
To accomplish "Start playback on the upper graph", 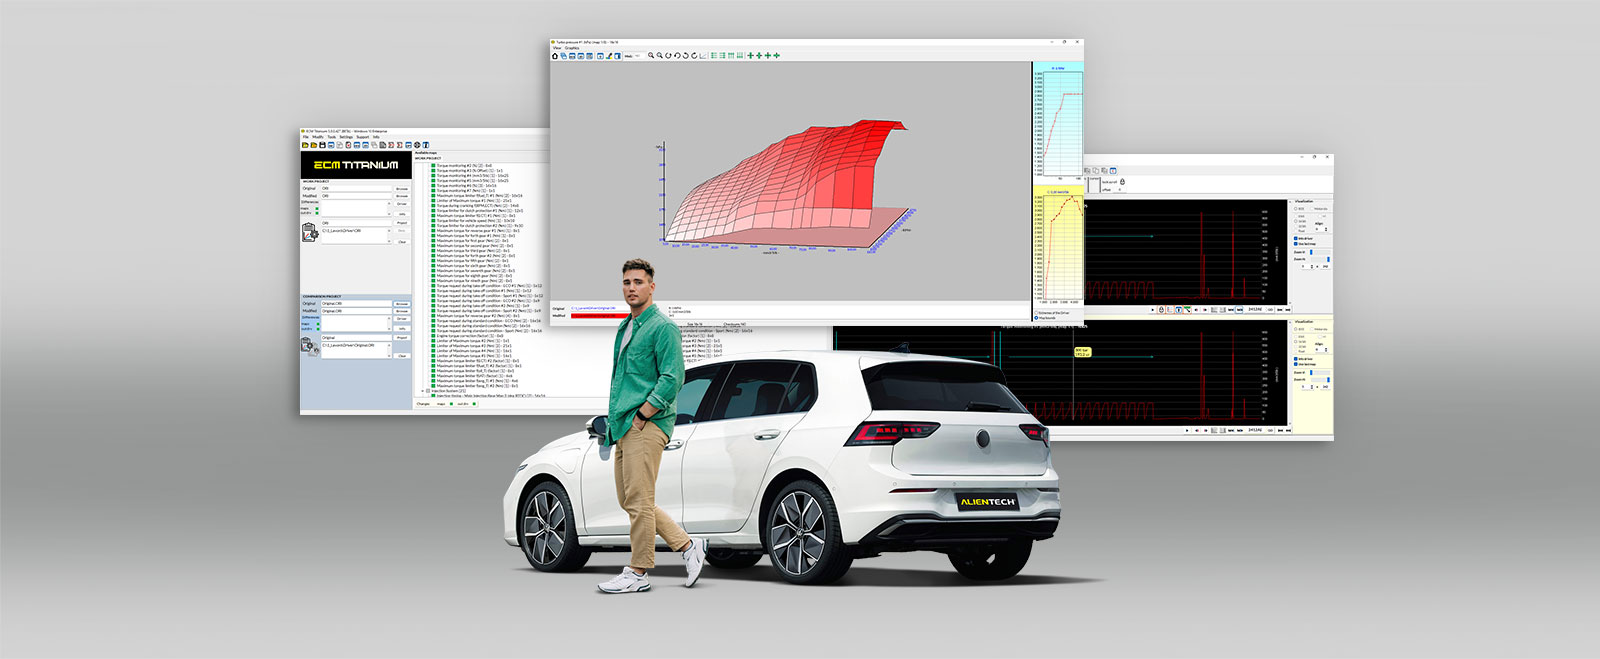I will [x=1153, y=310].
